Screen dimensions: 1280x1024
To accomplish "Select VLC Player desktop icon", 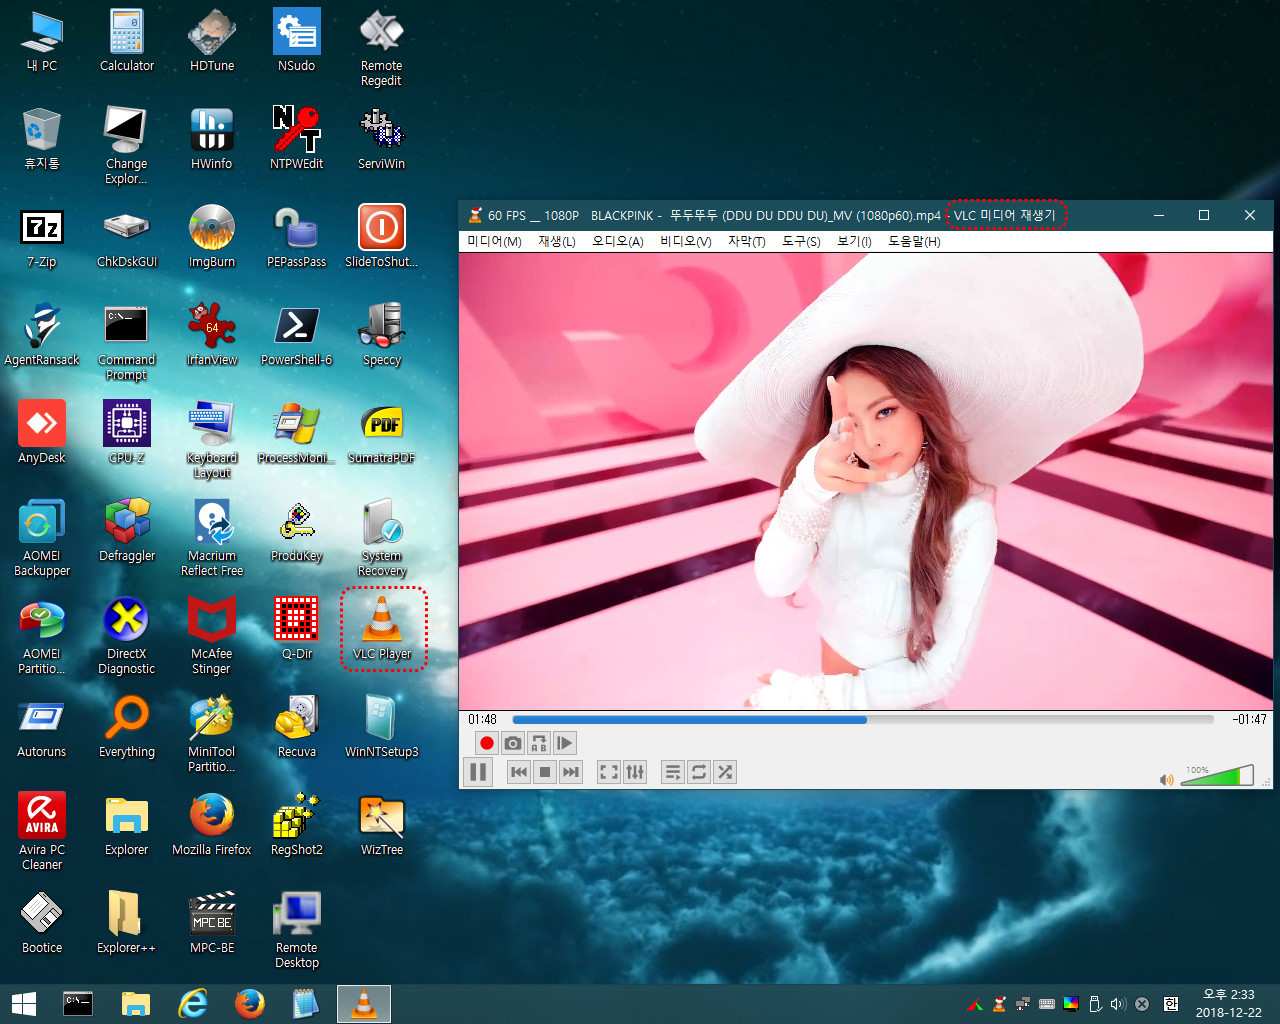I will pyautogui.click(x=382, y=628).
